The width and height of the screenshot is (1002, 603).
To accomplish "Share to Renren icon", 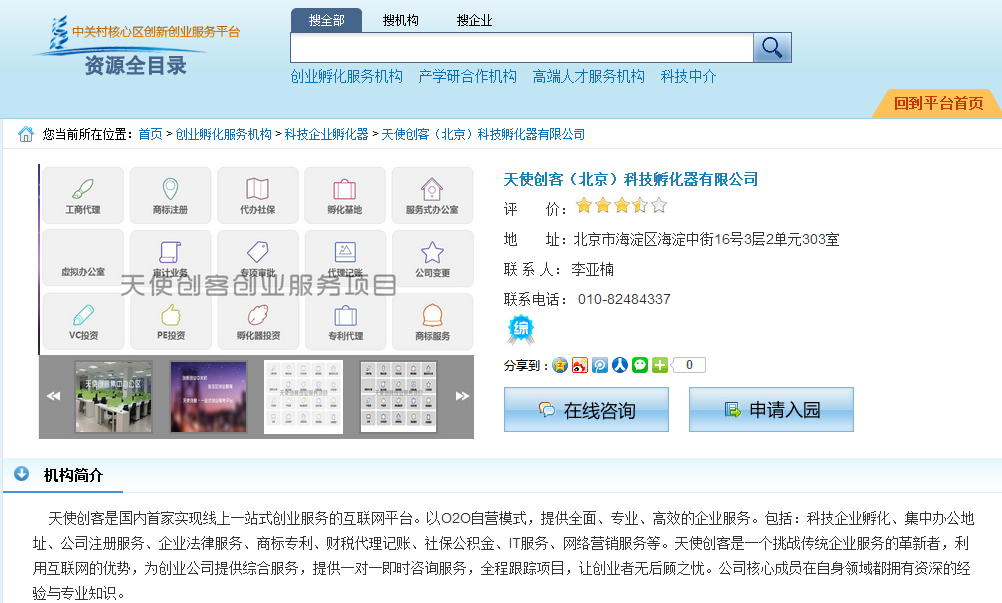I will 620,365.
